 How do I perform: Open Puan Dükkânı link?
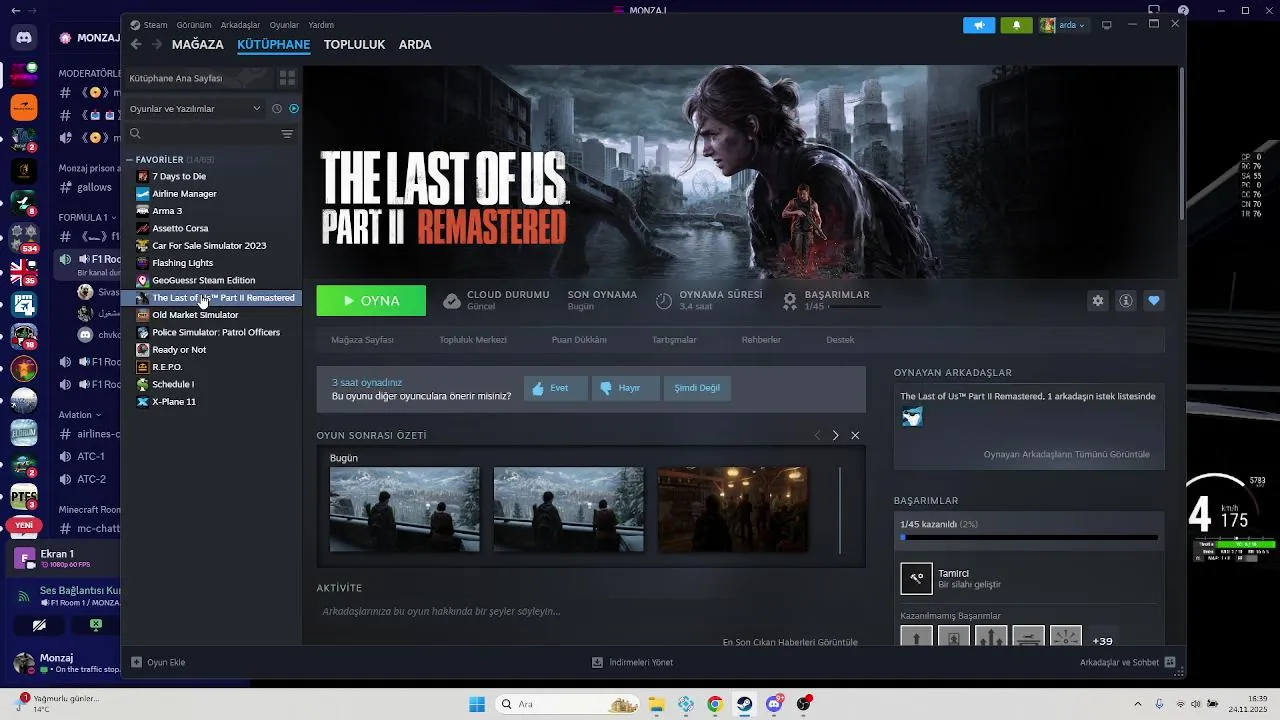(579, 340)
